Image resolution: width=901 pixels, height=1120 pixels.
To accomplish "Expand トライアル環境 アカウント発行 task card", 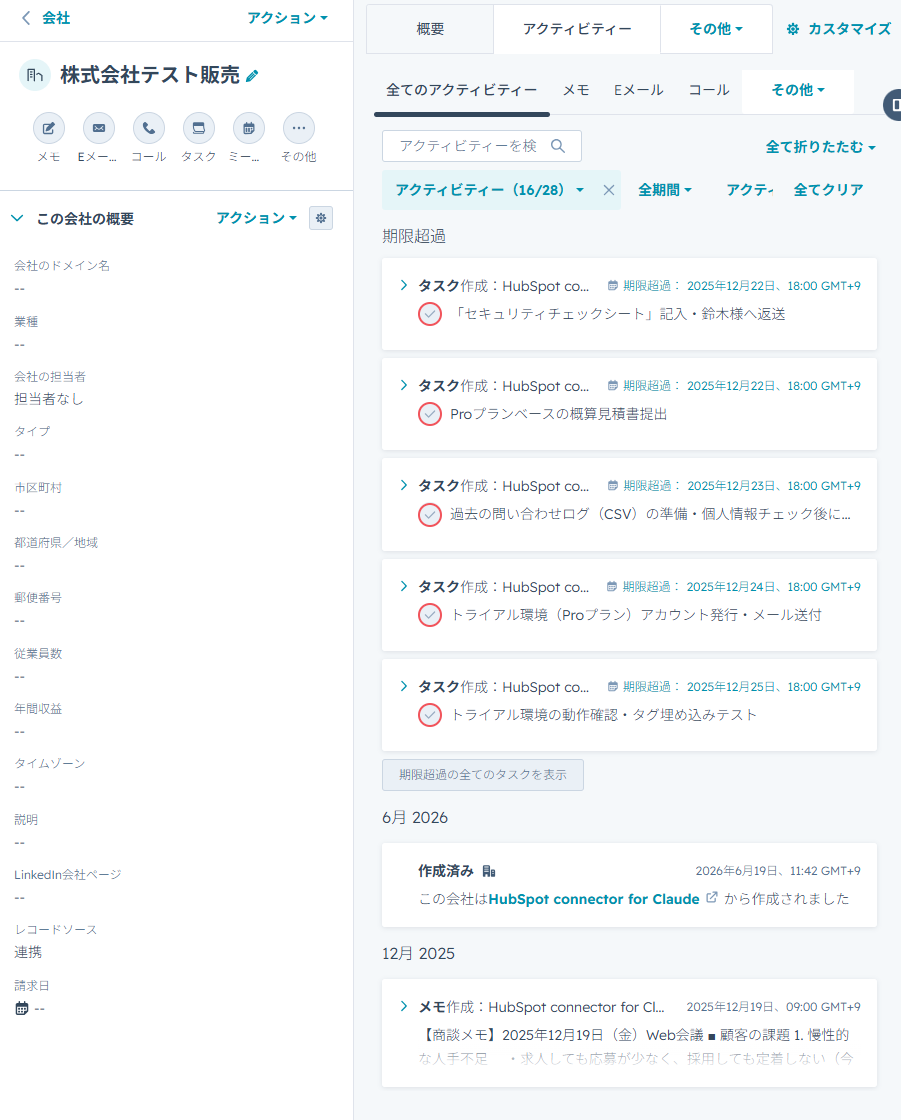I will click(x=404, y=586).
